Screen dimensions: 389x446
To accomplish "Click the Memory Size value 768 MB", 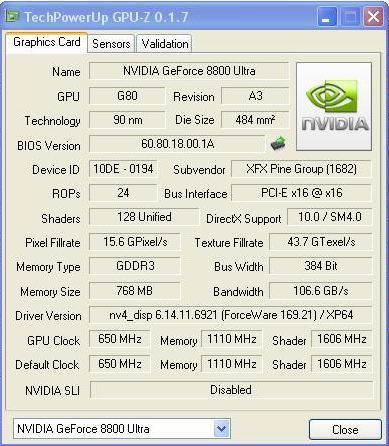I will point(135,291).
